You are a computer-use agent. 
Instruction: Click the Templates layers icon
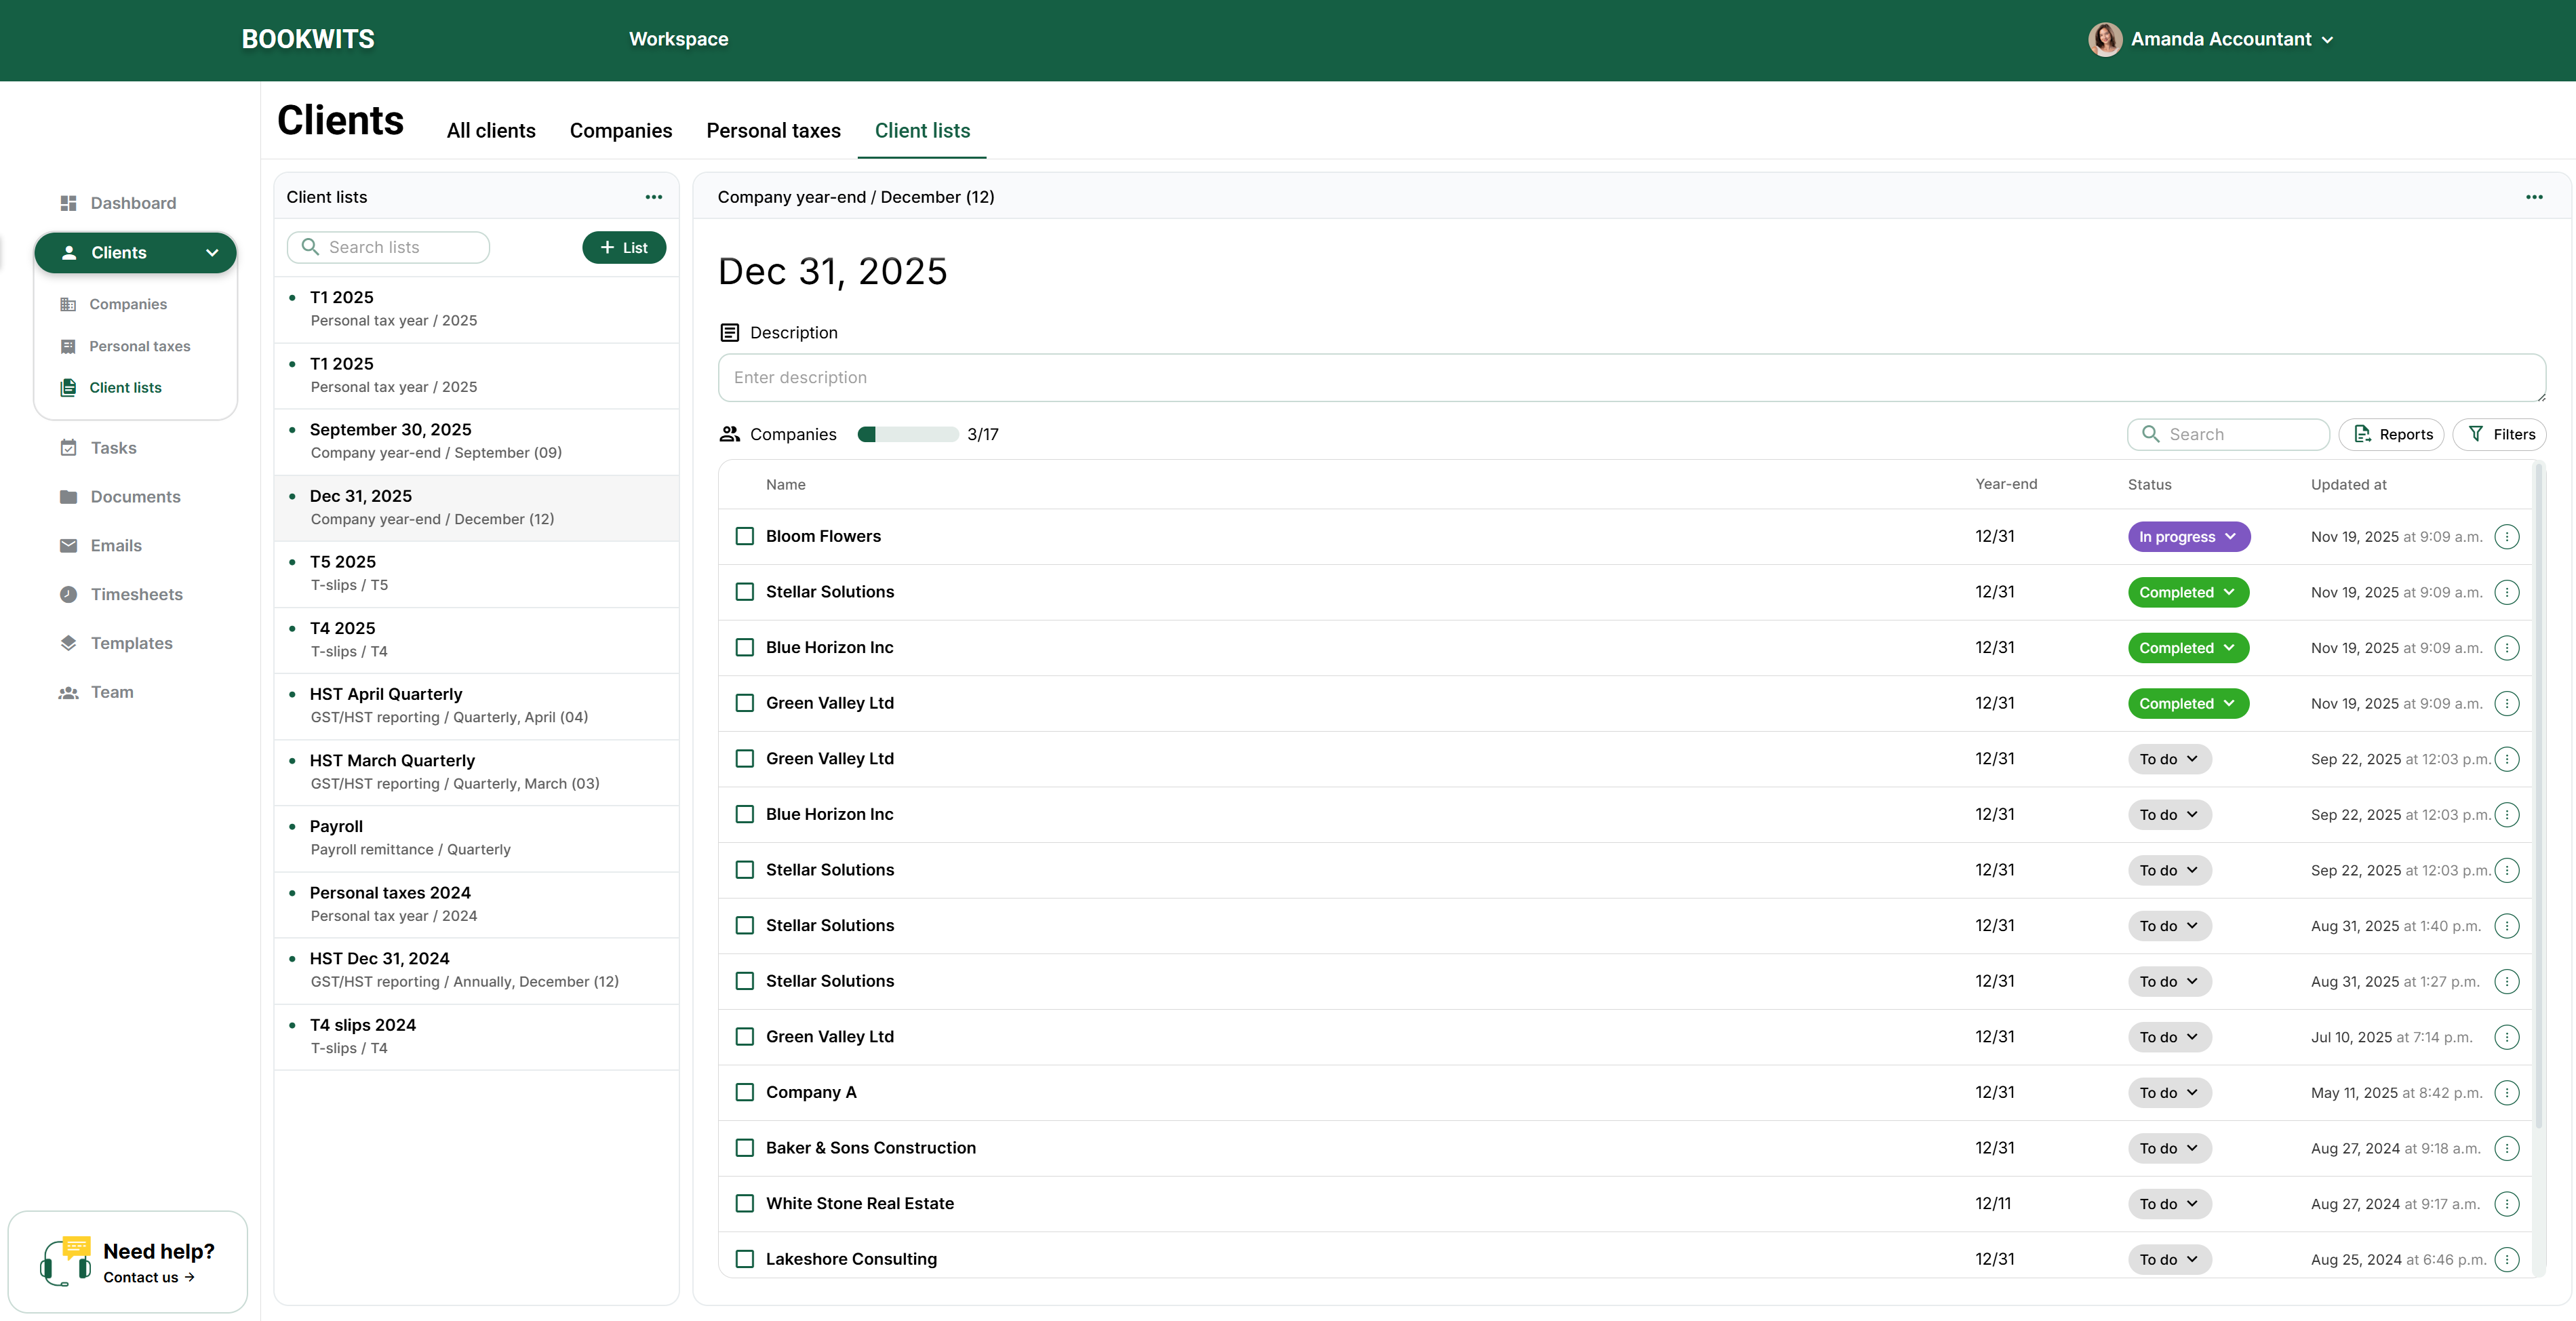(x=68, y=643)
